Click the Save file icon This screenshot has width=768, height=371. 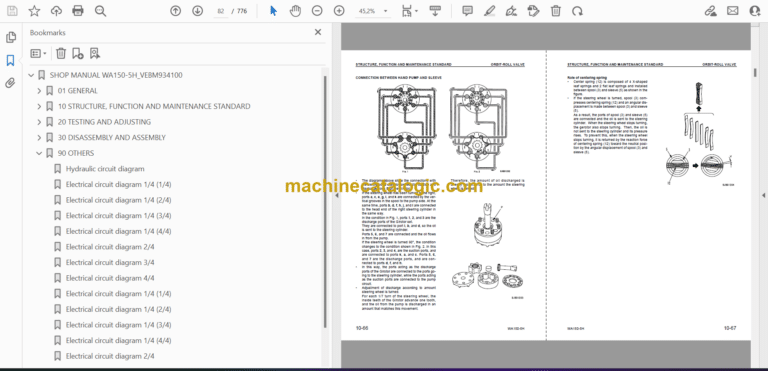tap(12, 11)
